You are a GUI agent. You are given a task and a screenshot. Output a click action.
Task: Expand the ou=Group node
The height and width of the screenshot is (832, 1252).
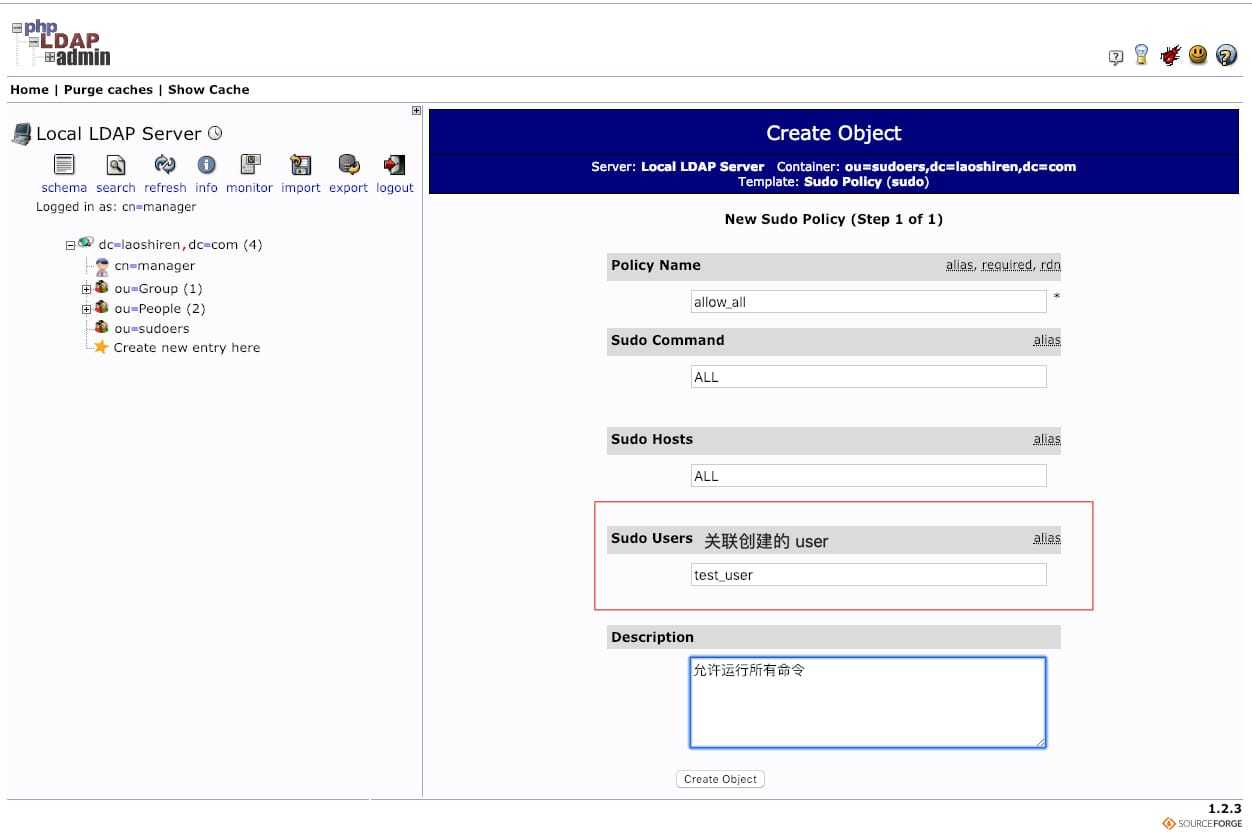point(86,289)
